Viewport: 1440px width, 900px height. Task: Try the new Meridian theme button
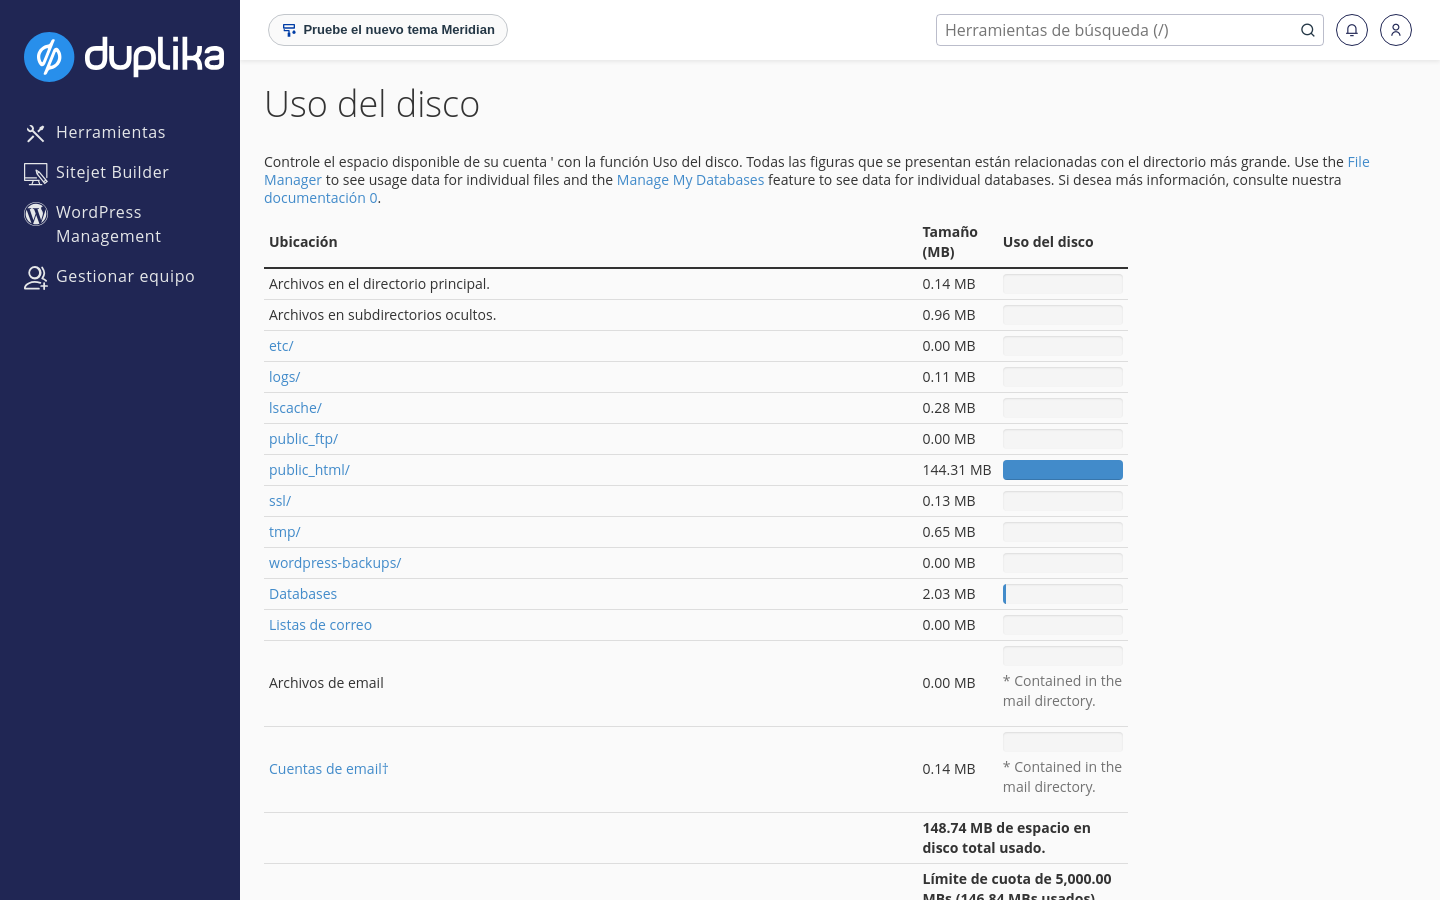[388, 30]
